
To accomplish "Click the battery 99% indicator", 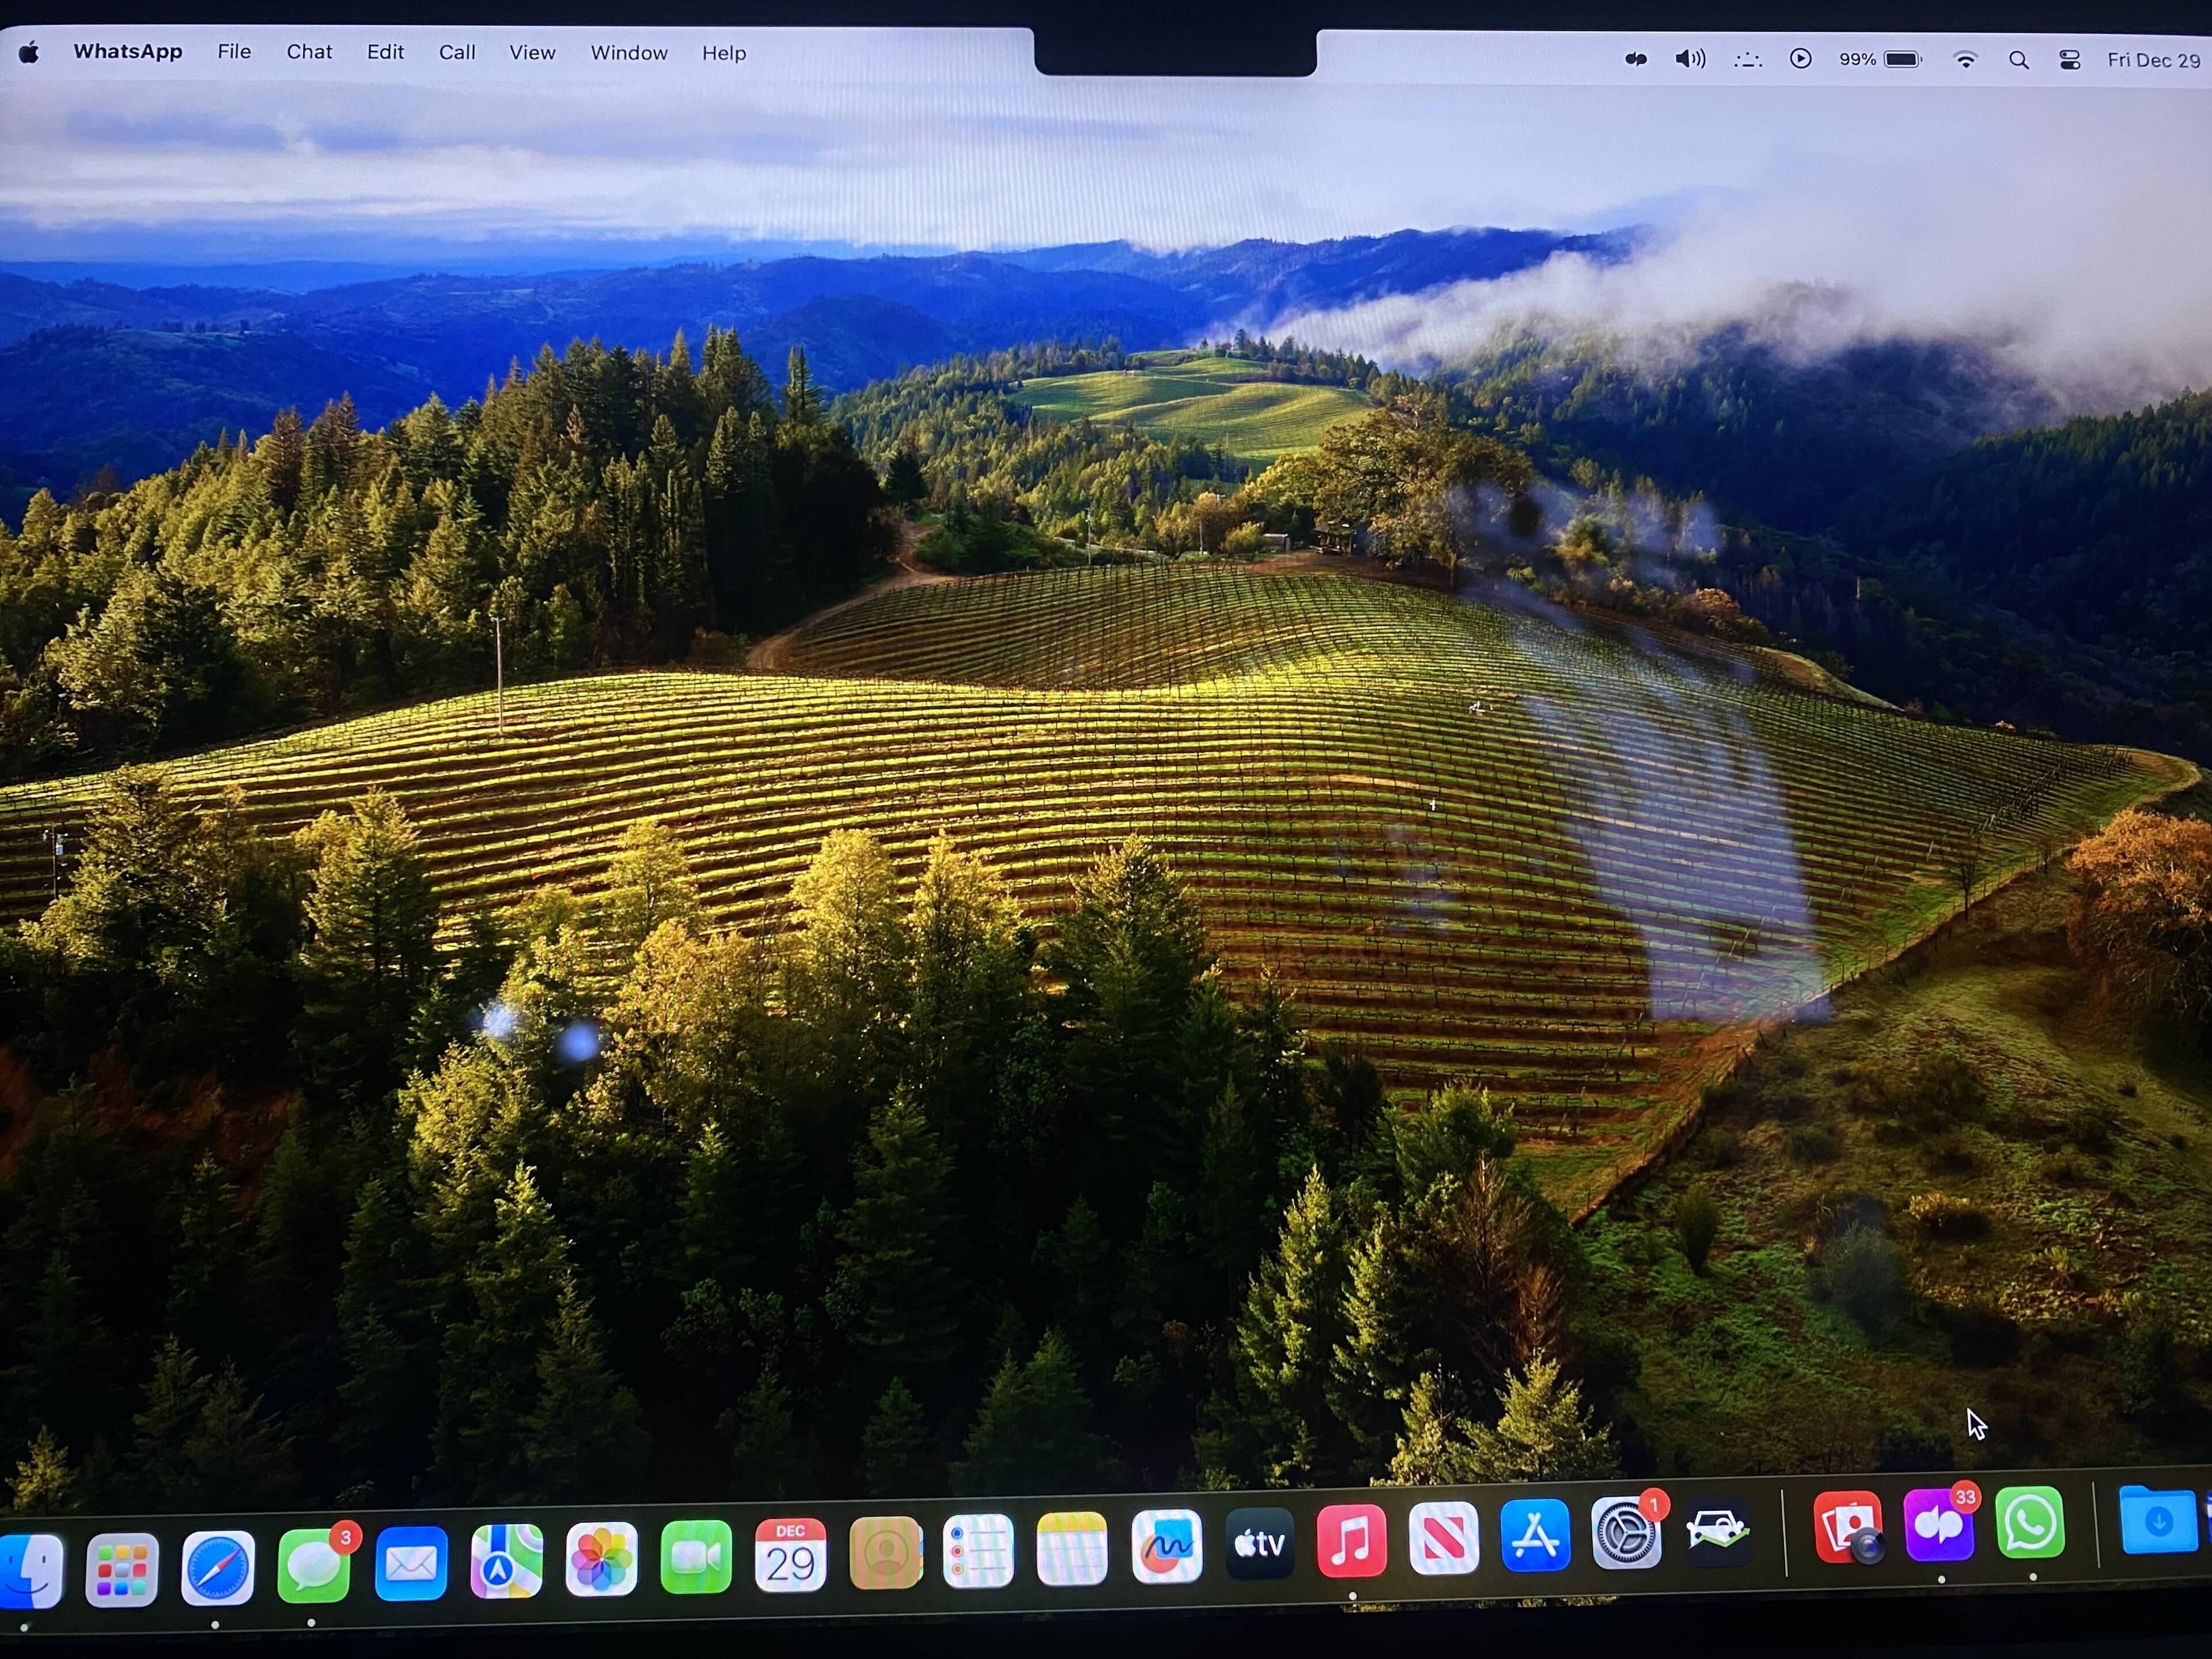I will (1880, 60).
